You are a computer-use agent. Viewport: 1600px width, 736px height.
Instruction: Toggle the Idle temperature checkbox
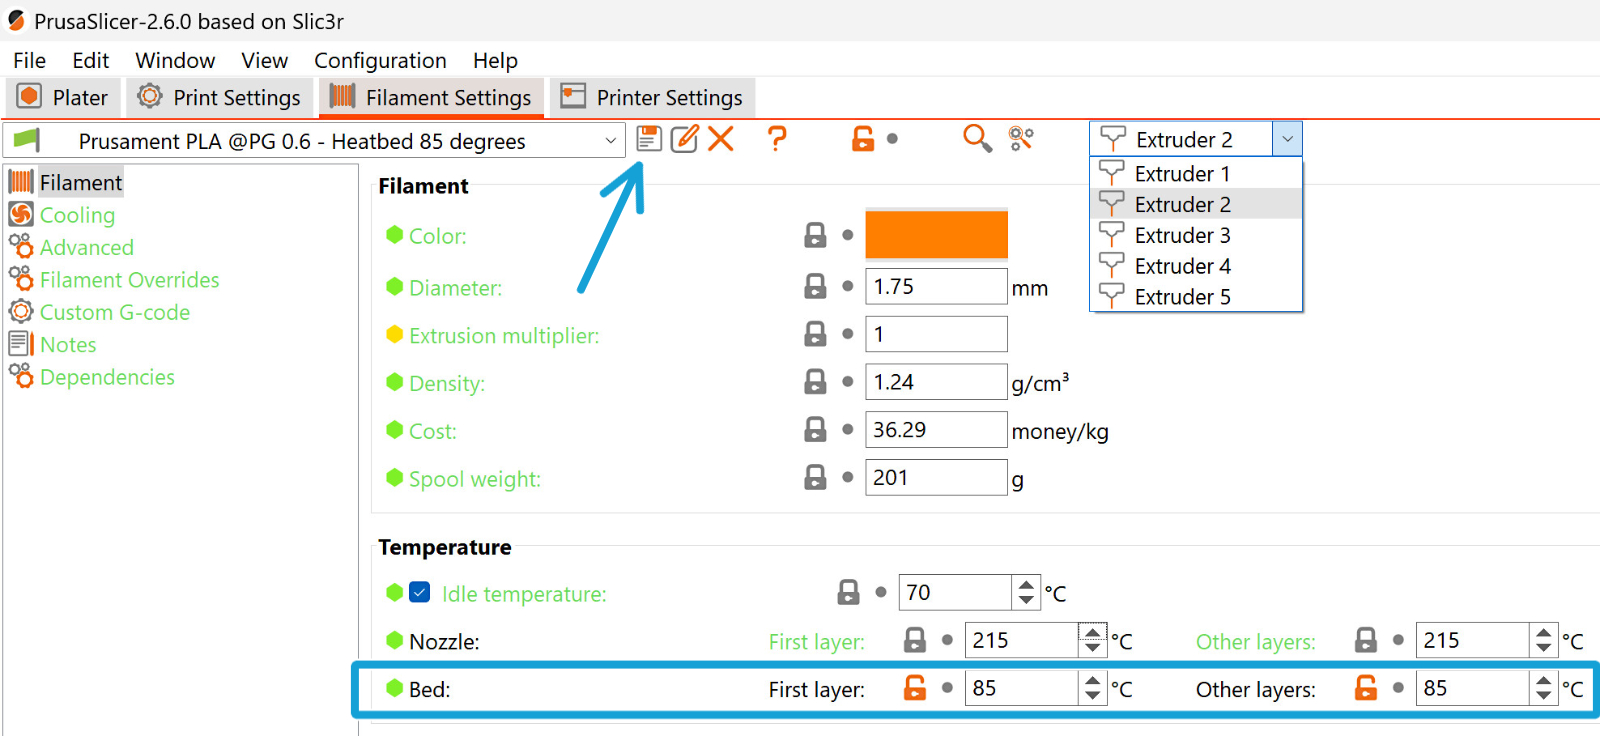point(420,593)
